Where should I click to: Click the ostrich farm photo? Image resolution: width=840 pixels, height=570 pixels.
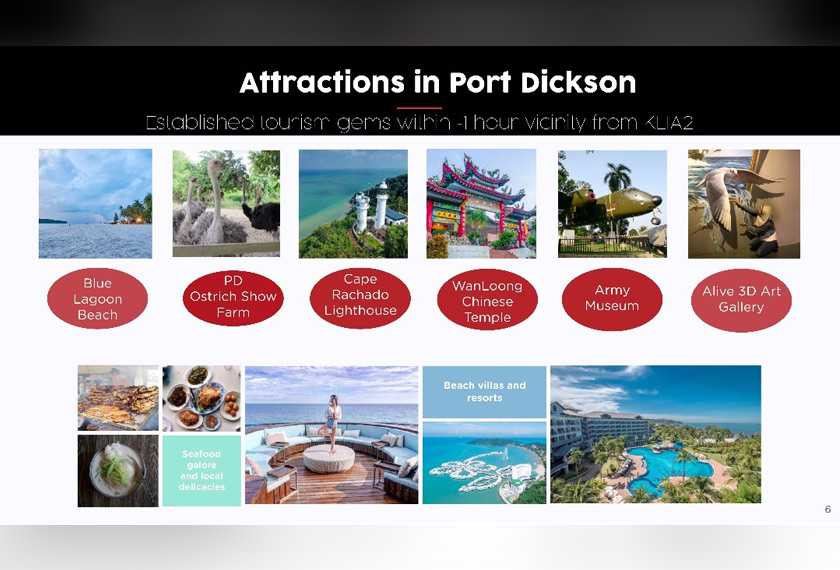(226, 203)
